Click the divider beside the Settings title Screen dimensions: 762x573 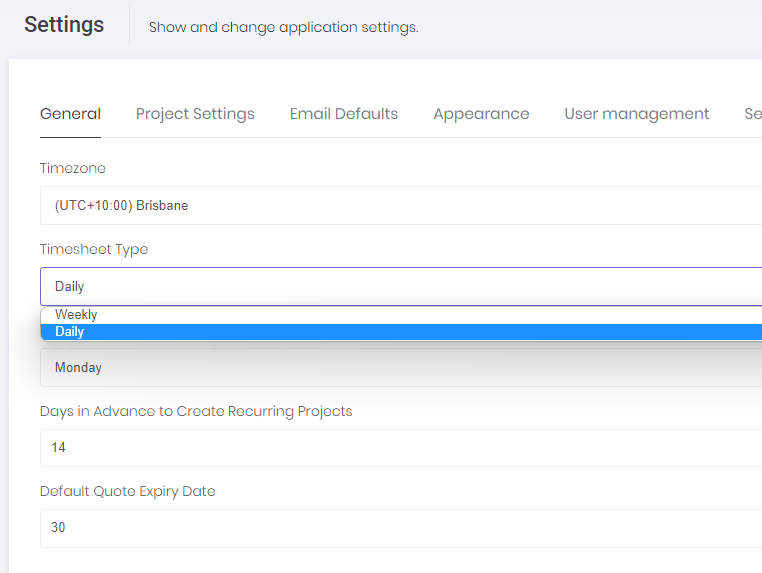click(x=130, y=25)
